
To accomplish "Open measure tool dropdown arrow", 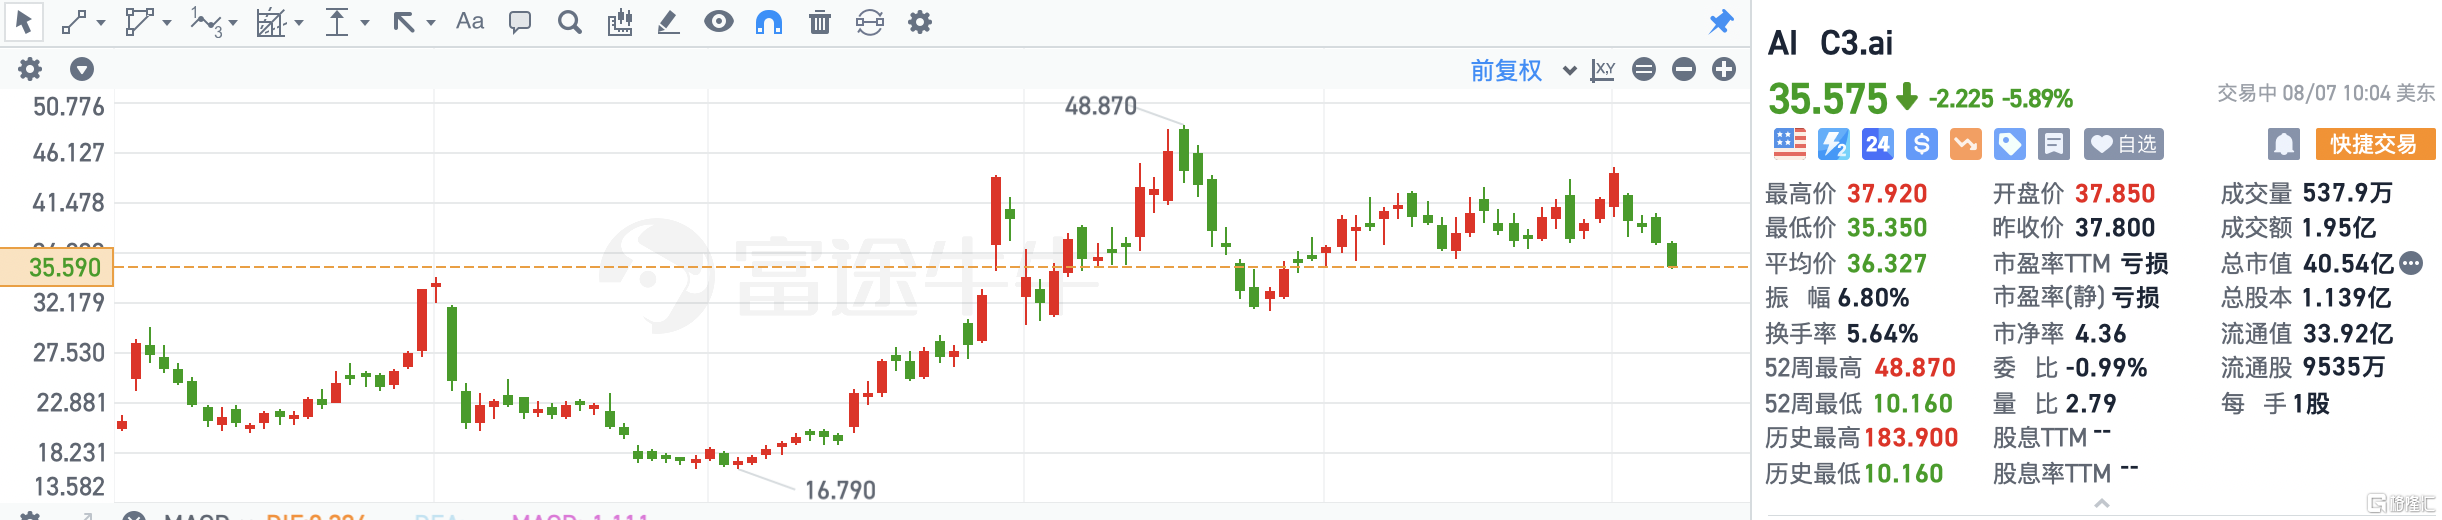I will tap(365, 23).
